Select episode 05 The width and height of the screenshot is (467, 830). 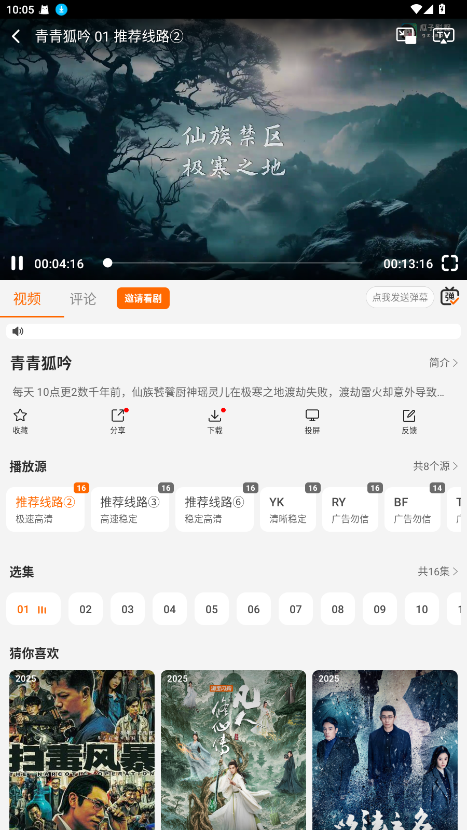(x=211, y=609)
